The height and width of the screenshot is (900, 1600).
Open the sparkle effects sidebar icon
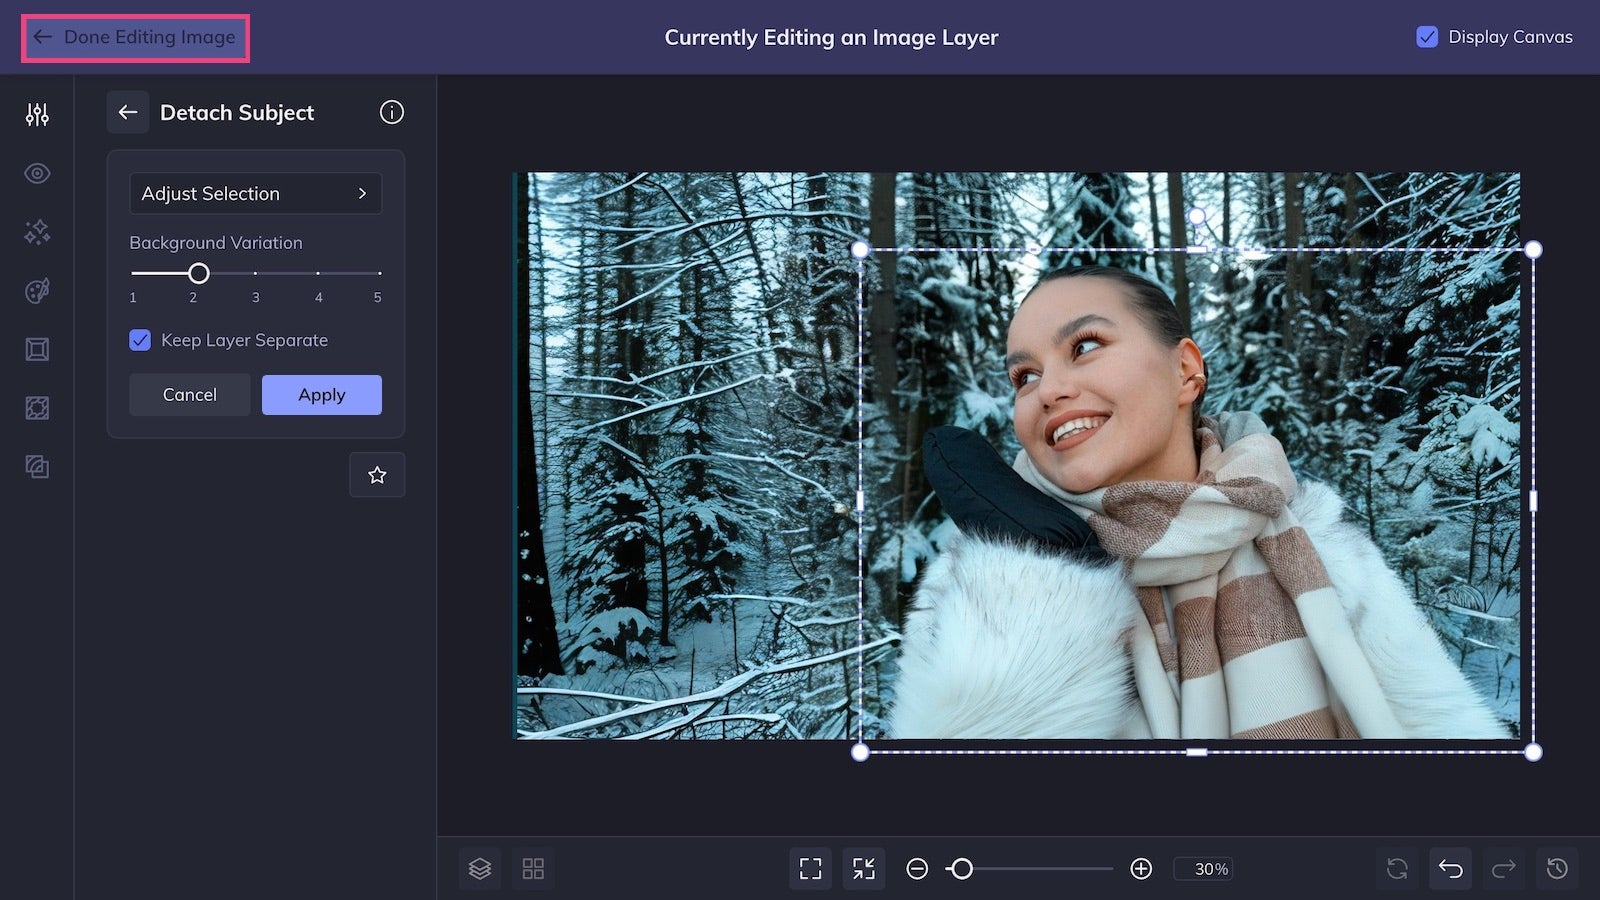[37, 232]
